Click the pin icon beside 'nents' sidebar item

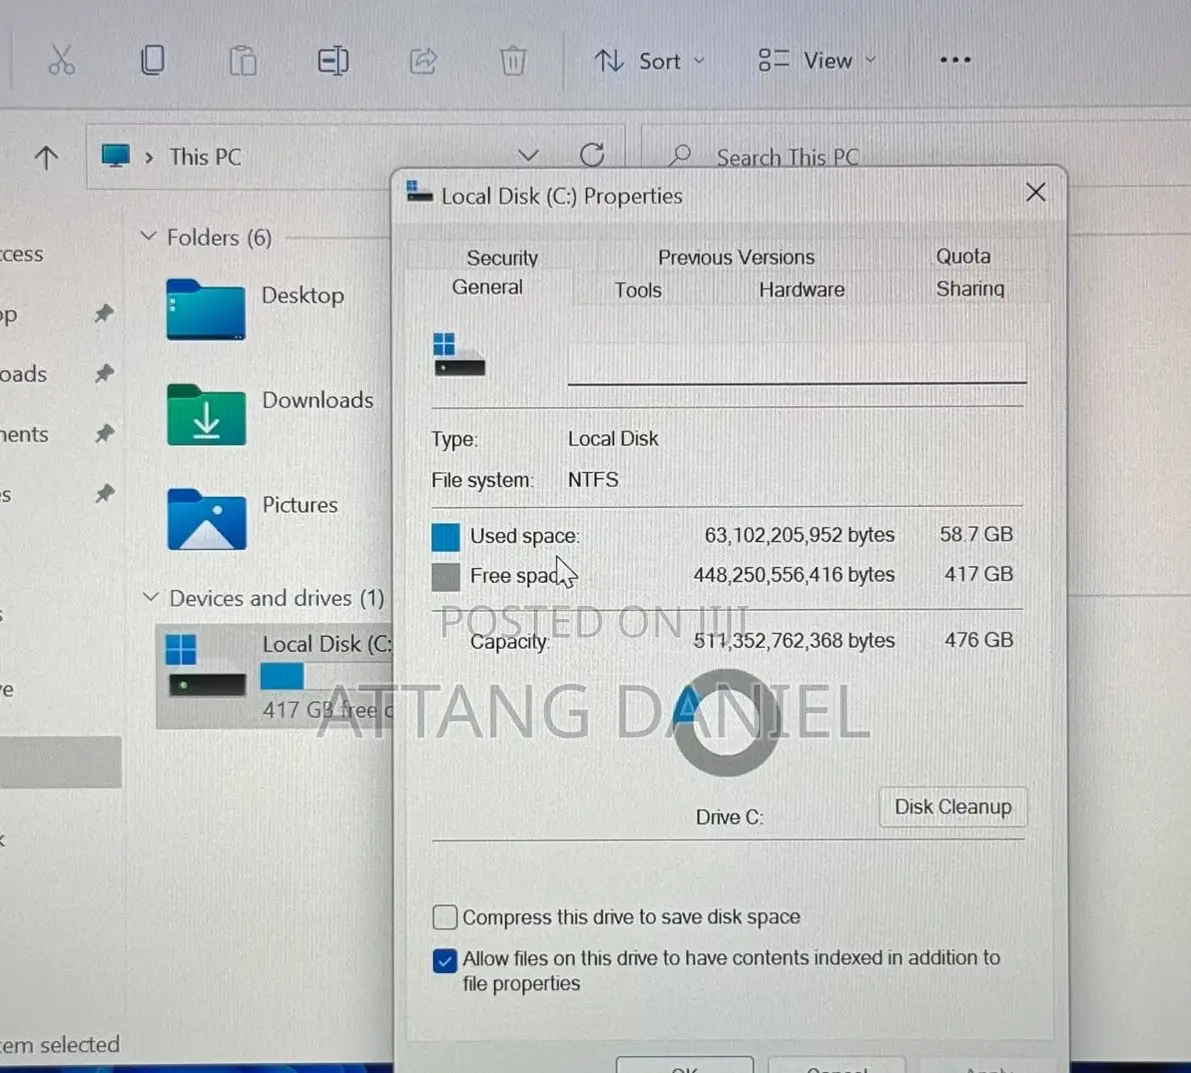(104, 433)
